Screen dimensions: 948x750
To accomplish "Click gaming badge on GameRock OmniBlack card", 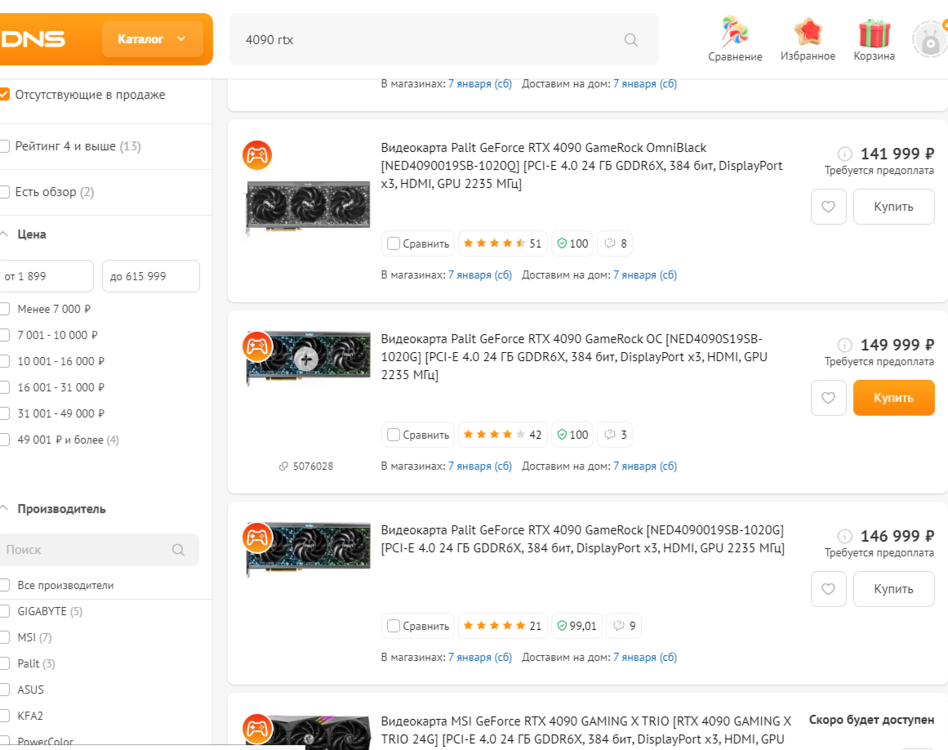I will (x=257, y=155).
